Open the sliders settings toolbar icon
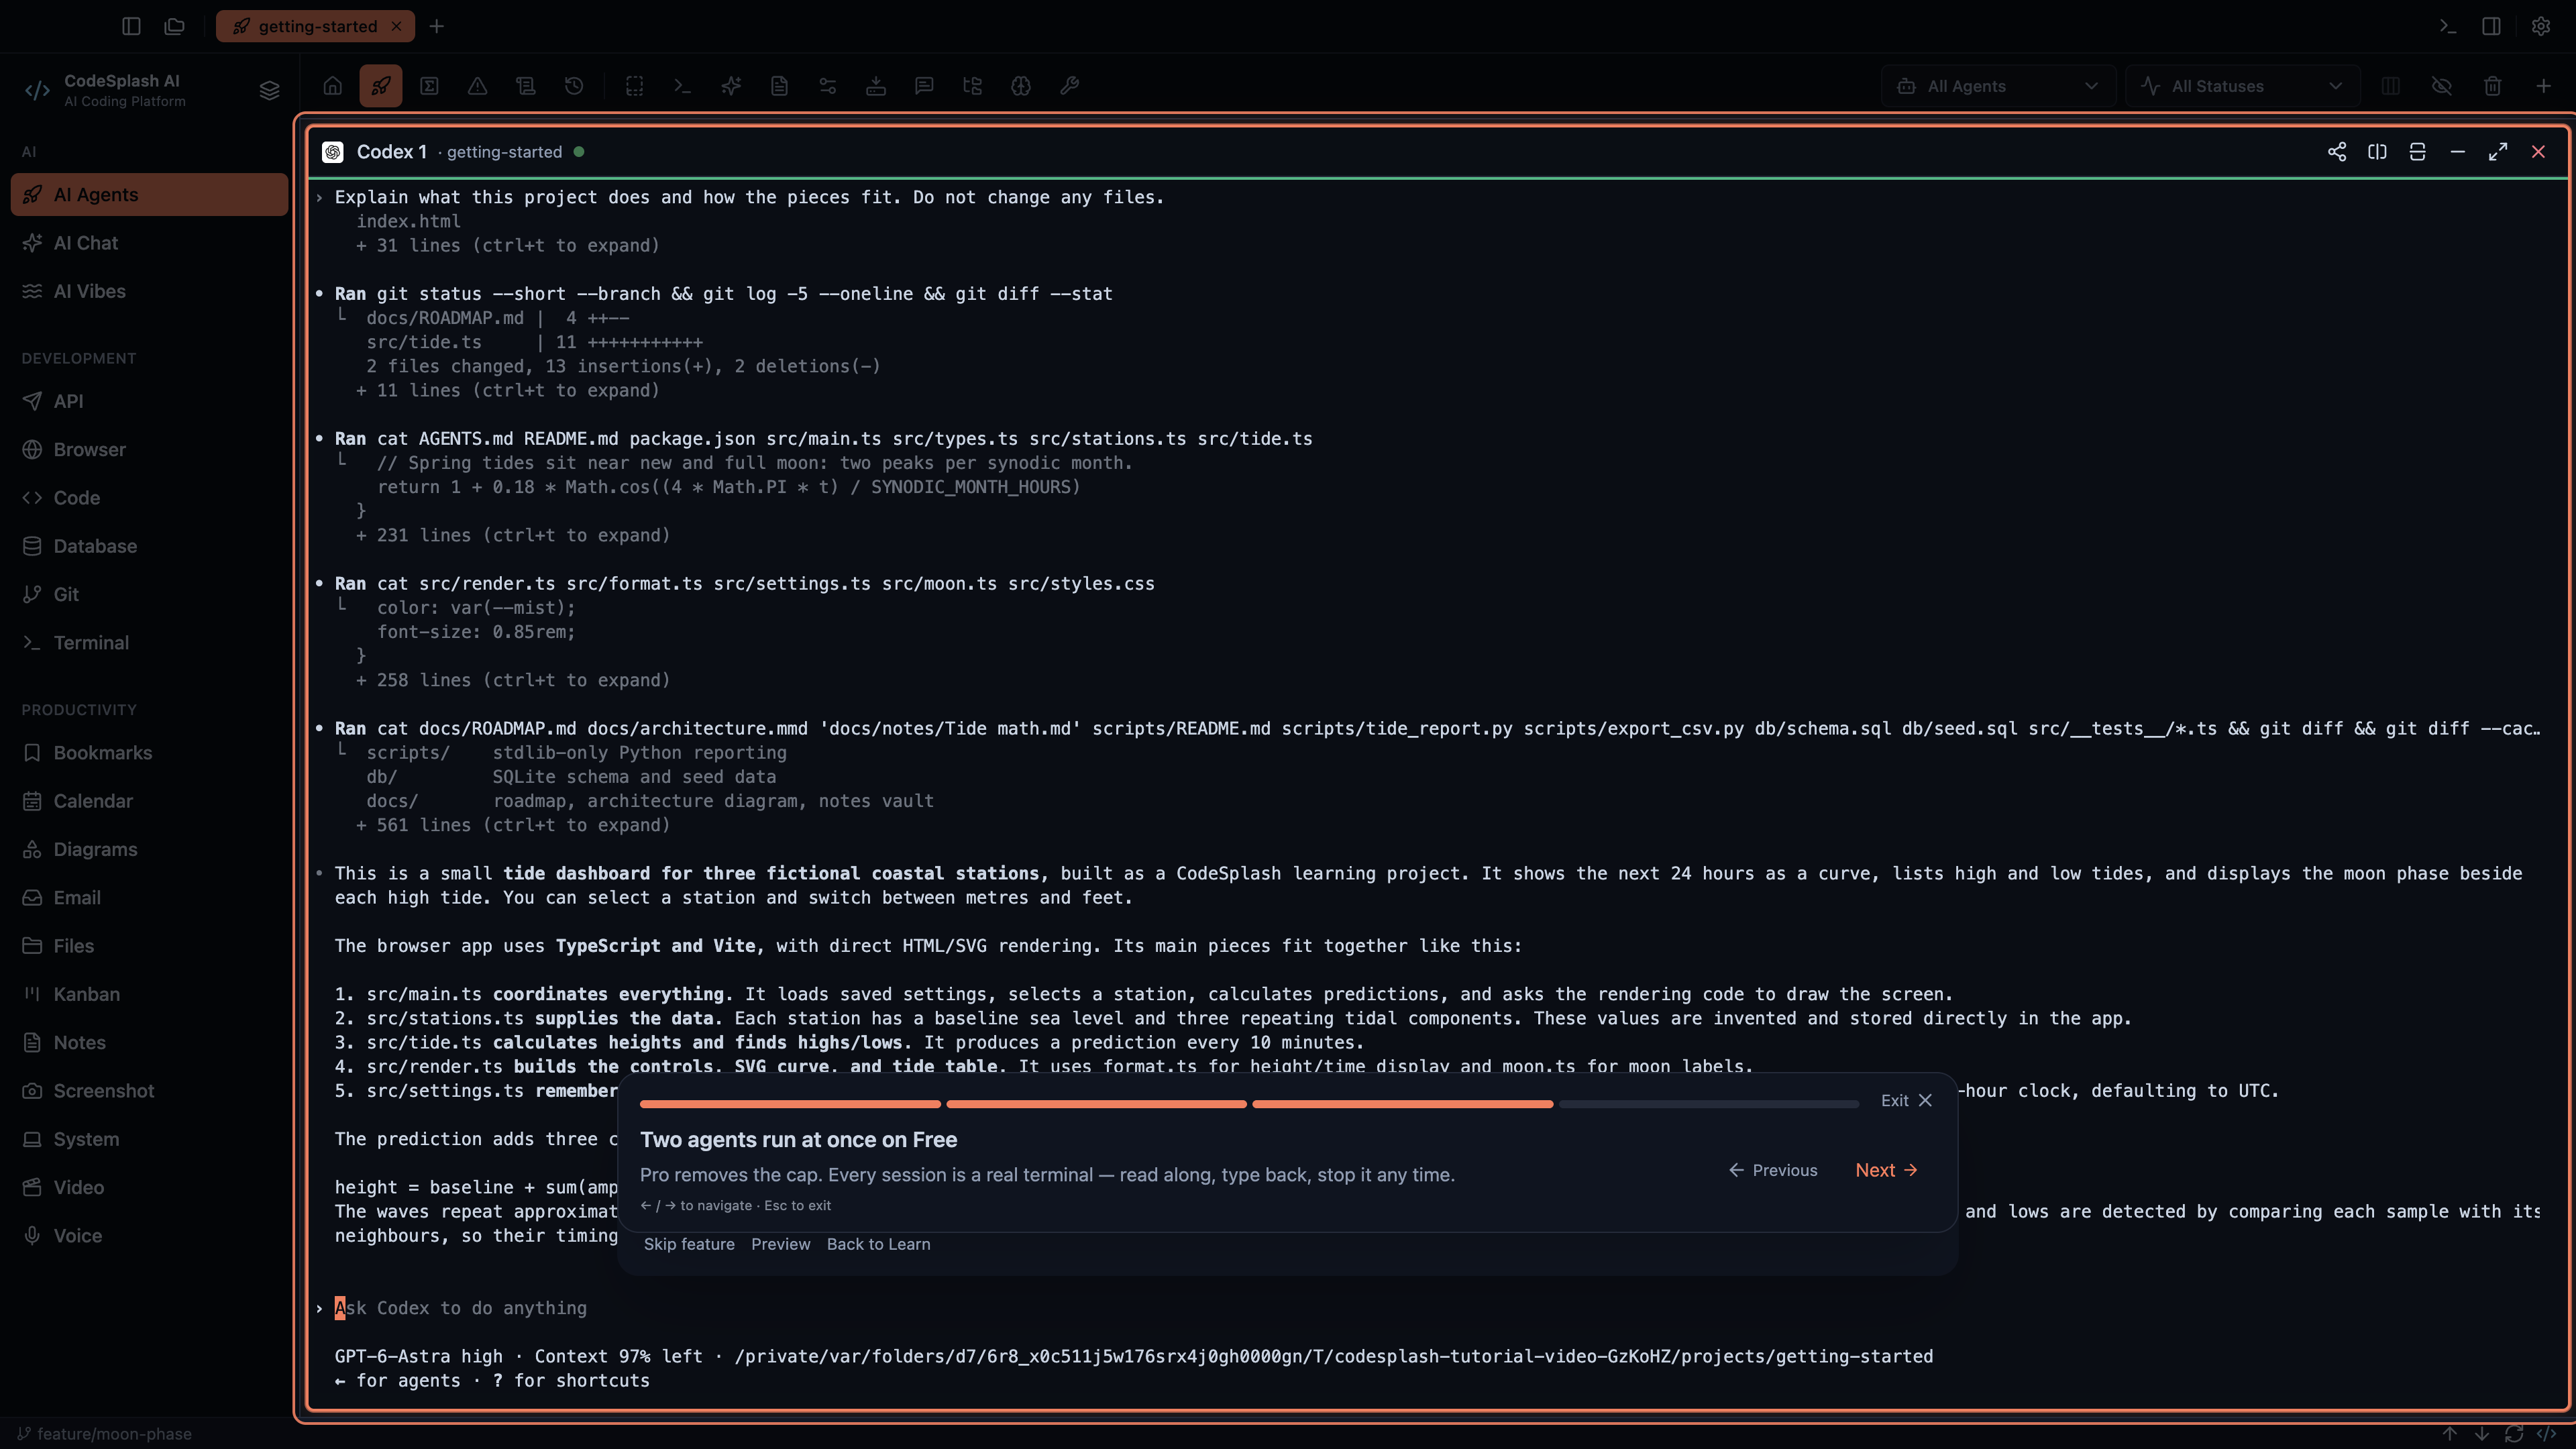 pos(828,86)
